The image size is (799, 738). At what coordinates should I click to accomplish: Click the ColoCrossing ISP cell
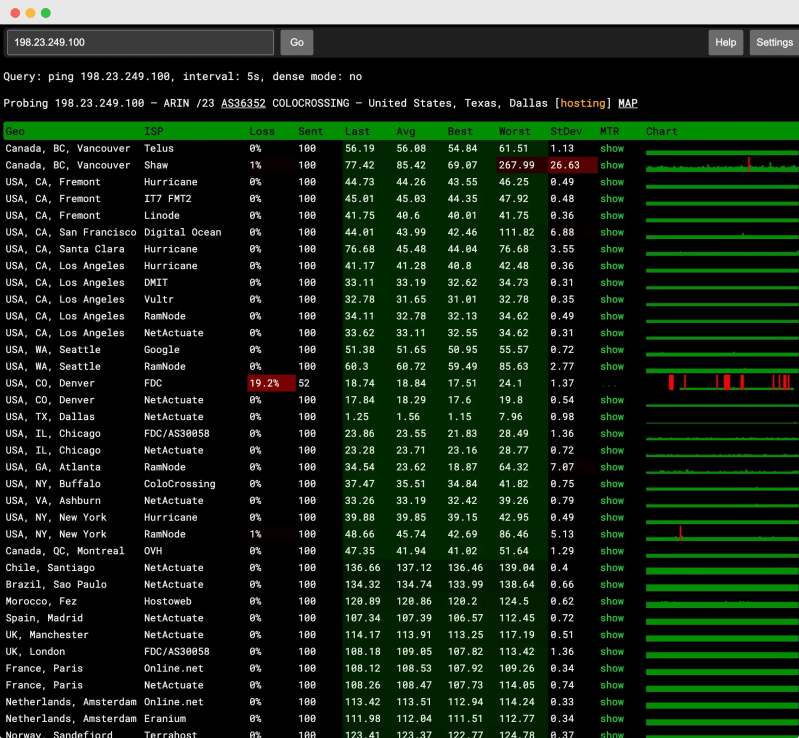point(179,484)
